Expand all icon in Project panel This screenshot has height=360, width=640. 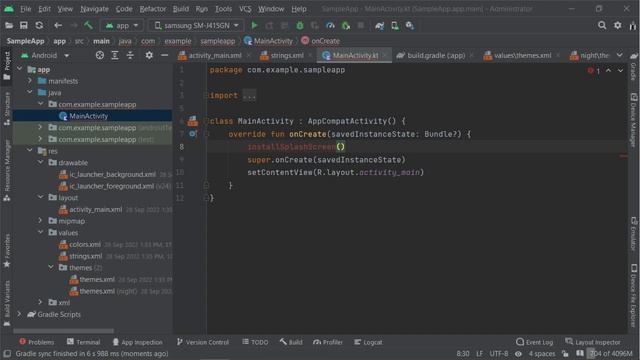115,55
